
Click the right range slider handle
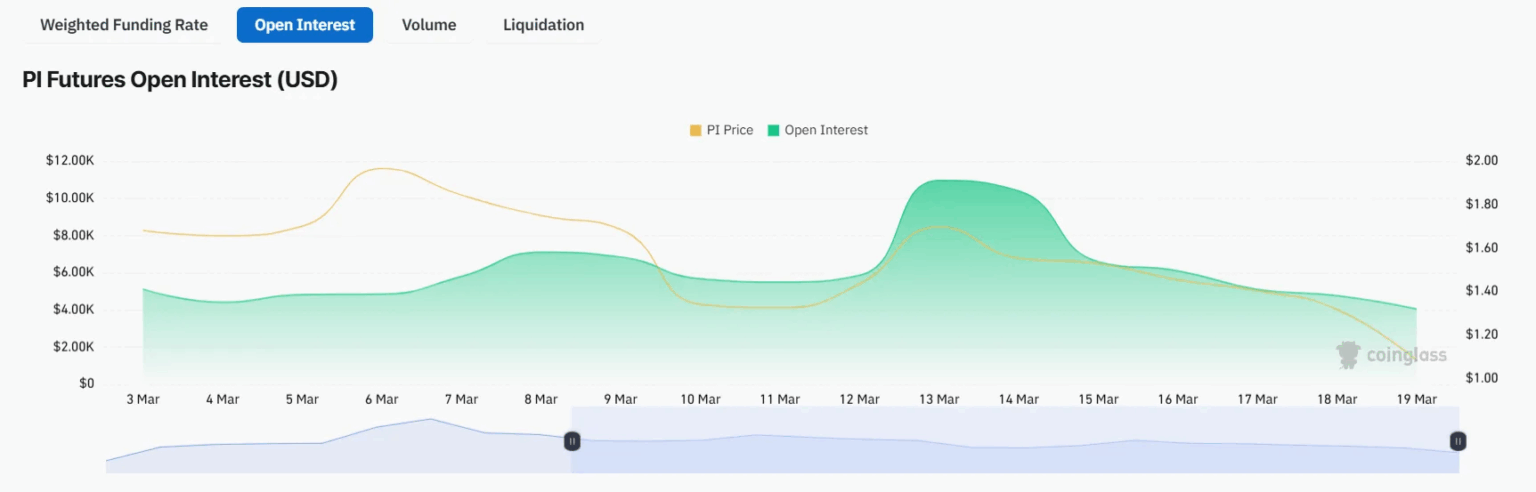coord(1458,441)
